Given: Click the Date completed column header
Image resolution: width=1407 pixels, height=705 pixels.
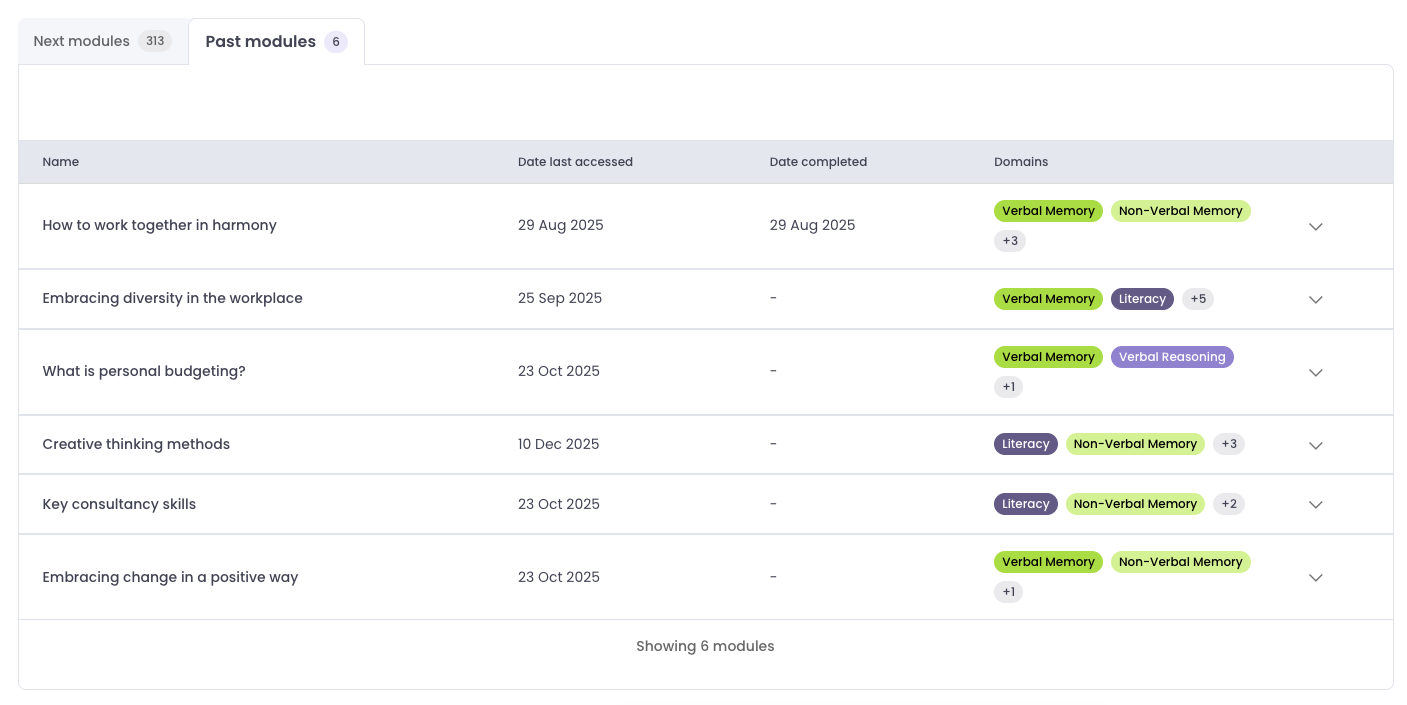Looking at the screenshot, I should (818, 162).
